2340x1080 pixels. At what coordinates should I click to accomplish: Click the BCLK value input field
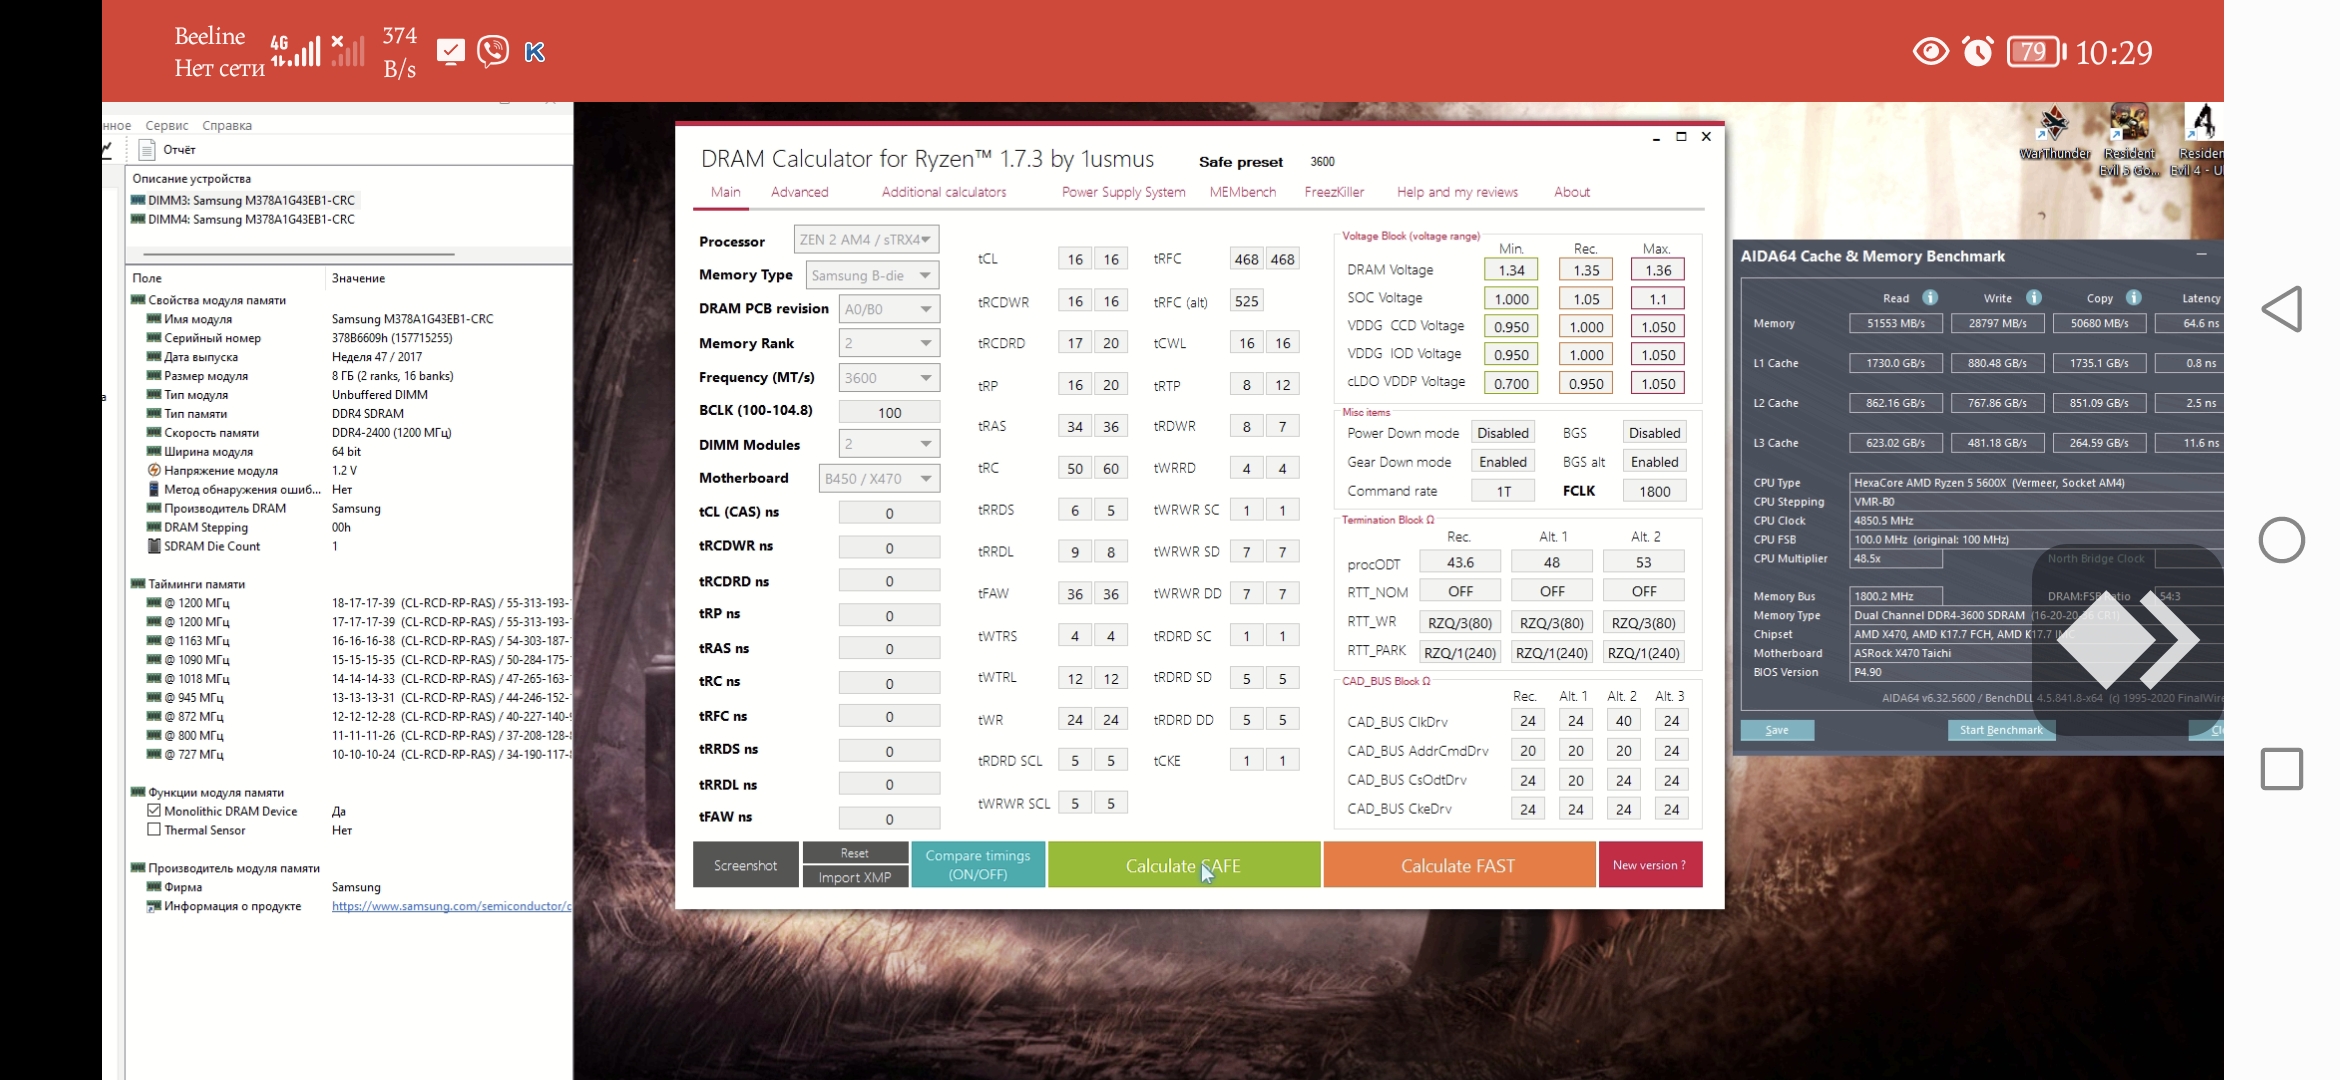[x=888, y=412]
